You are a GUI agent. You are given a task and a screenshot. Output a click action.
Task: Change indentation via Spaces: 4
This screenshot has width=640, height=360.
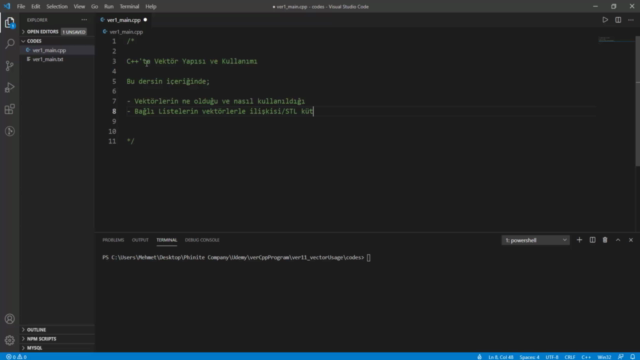pyautogui.click(x=529, y=357)
